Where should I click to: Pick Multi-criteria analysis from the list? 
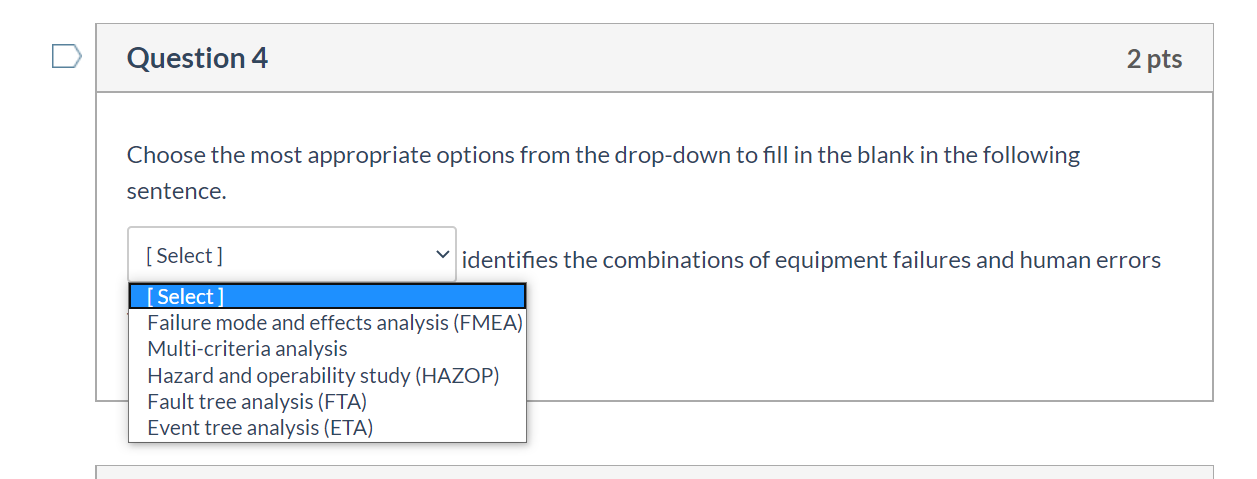pyautogui.click(x=247, y=349)
